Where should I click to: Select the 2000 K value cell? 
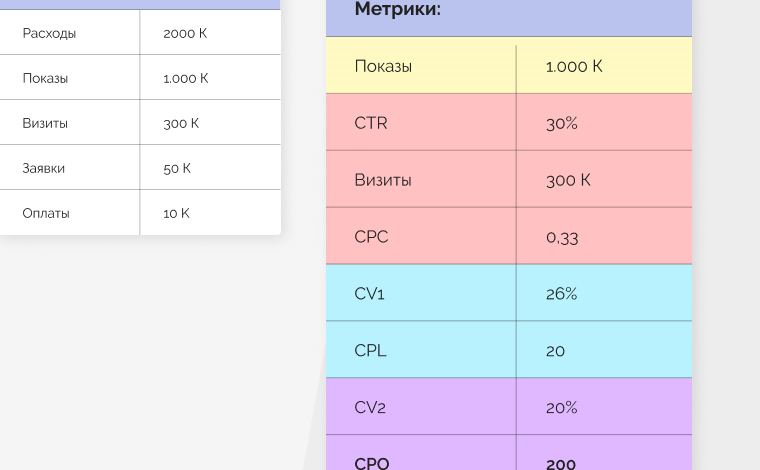click(185, 33)
